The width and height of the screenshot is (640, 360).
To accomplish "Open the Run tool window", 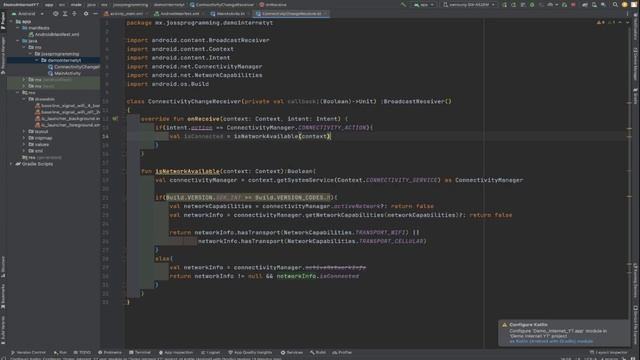I will [x=60, y=352].
